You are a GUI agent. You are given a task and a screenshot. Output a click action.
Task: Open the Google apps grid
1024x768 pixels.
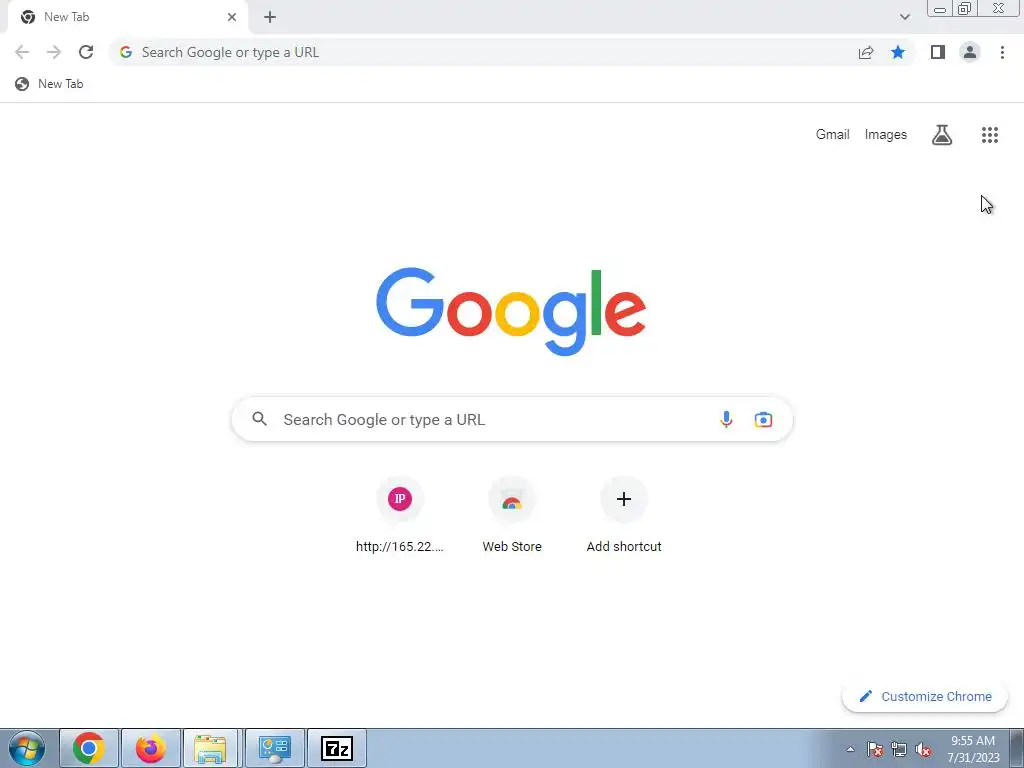(990, 135)
